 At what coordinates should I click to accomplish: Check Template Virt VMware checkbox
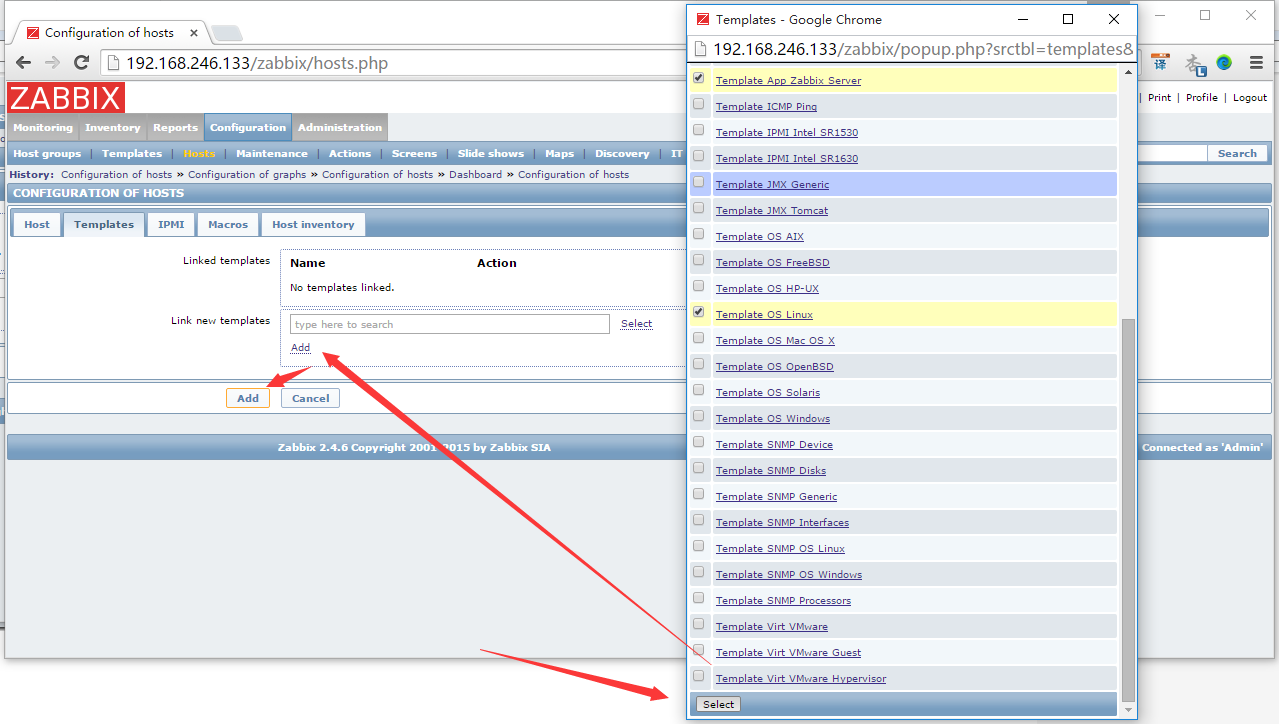[x=698, y=624]
